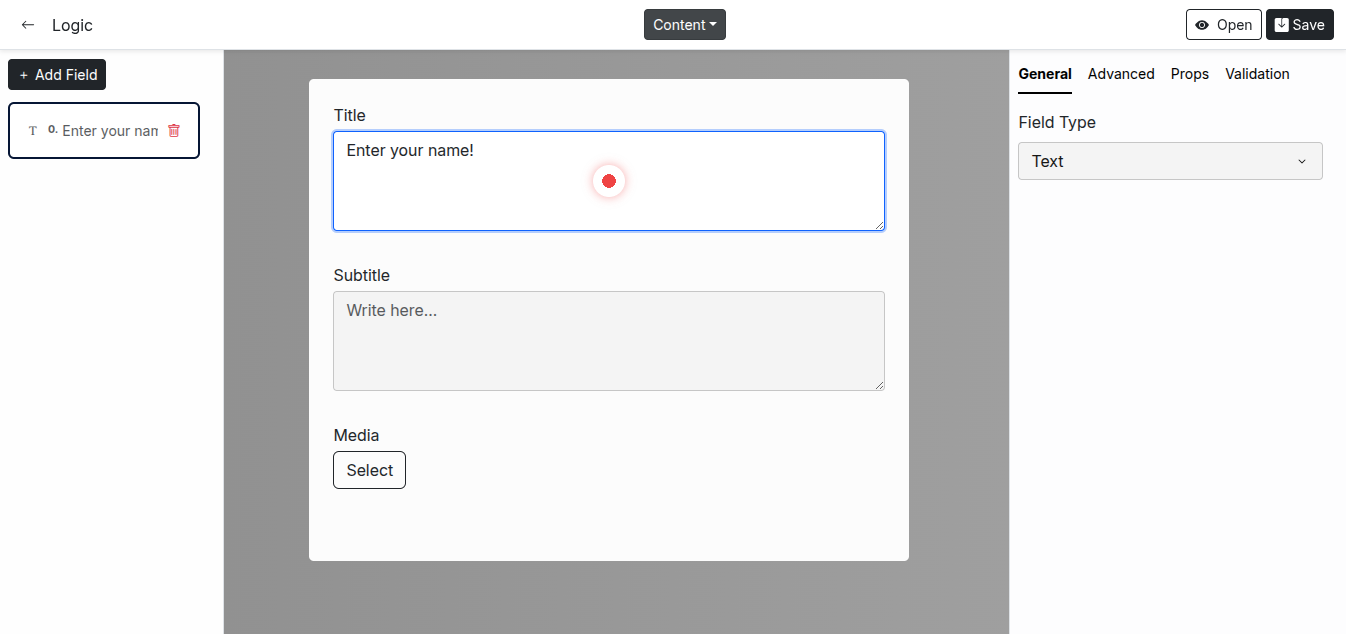Preview the form with the eye Open button
Screen dimensions: 1346x634
[x=1223, y=25]
